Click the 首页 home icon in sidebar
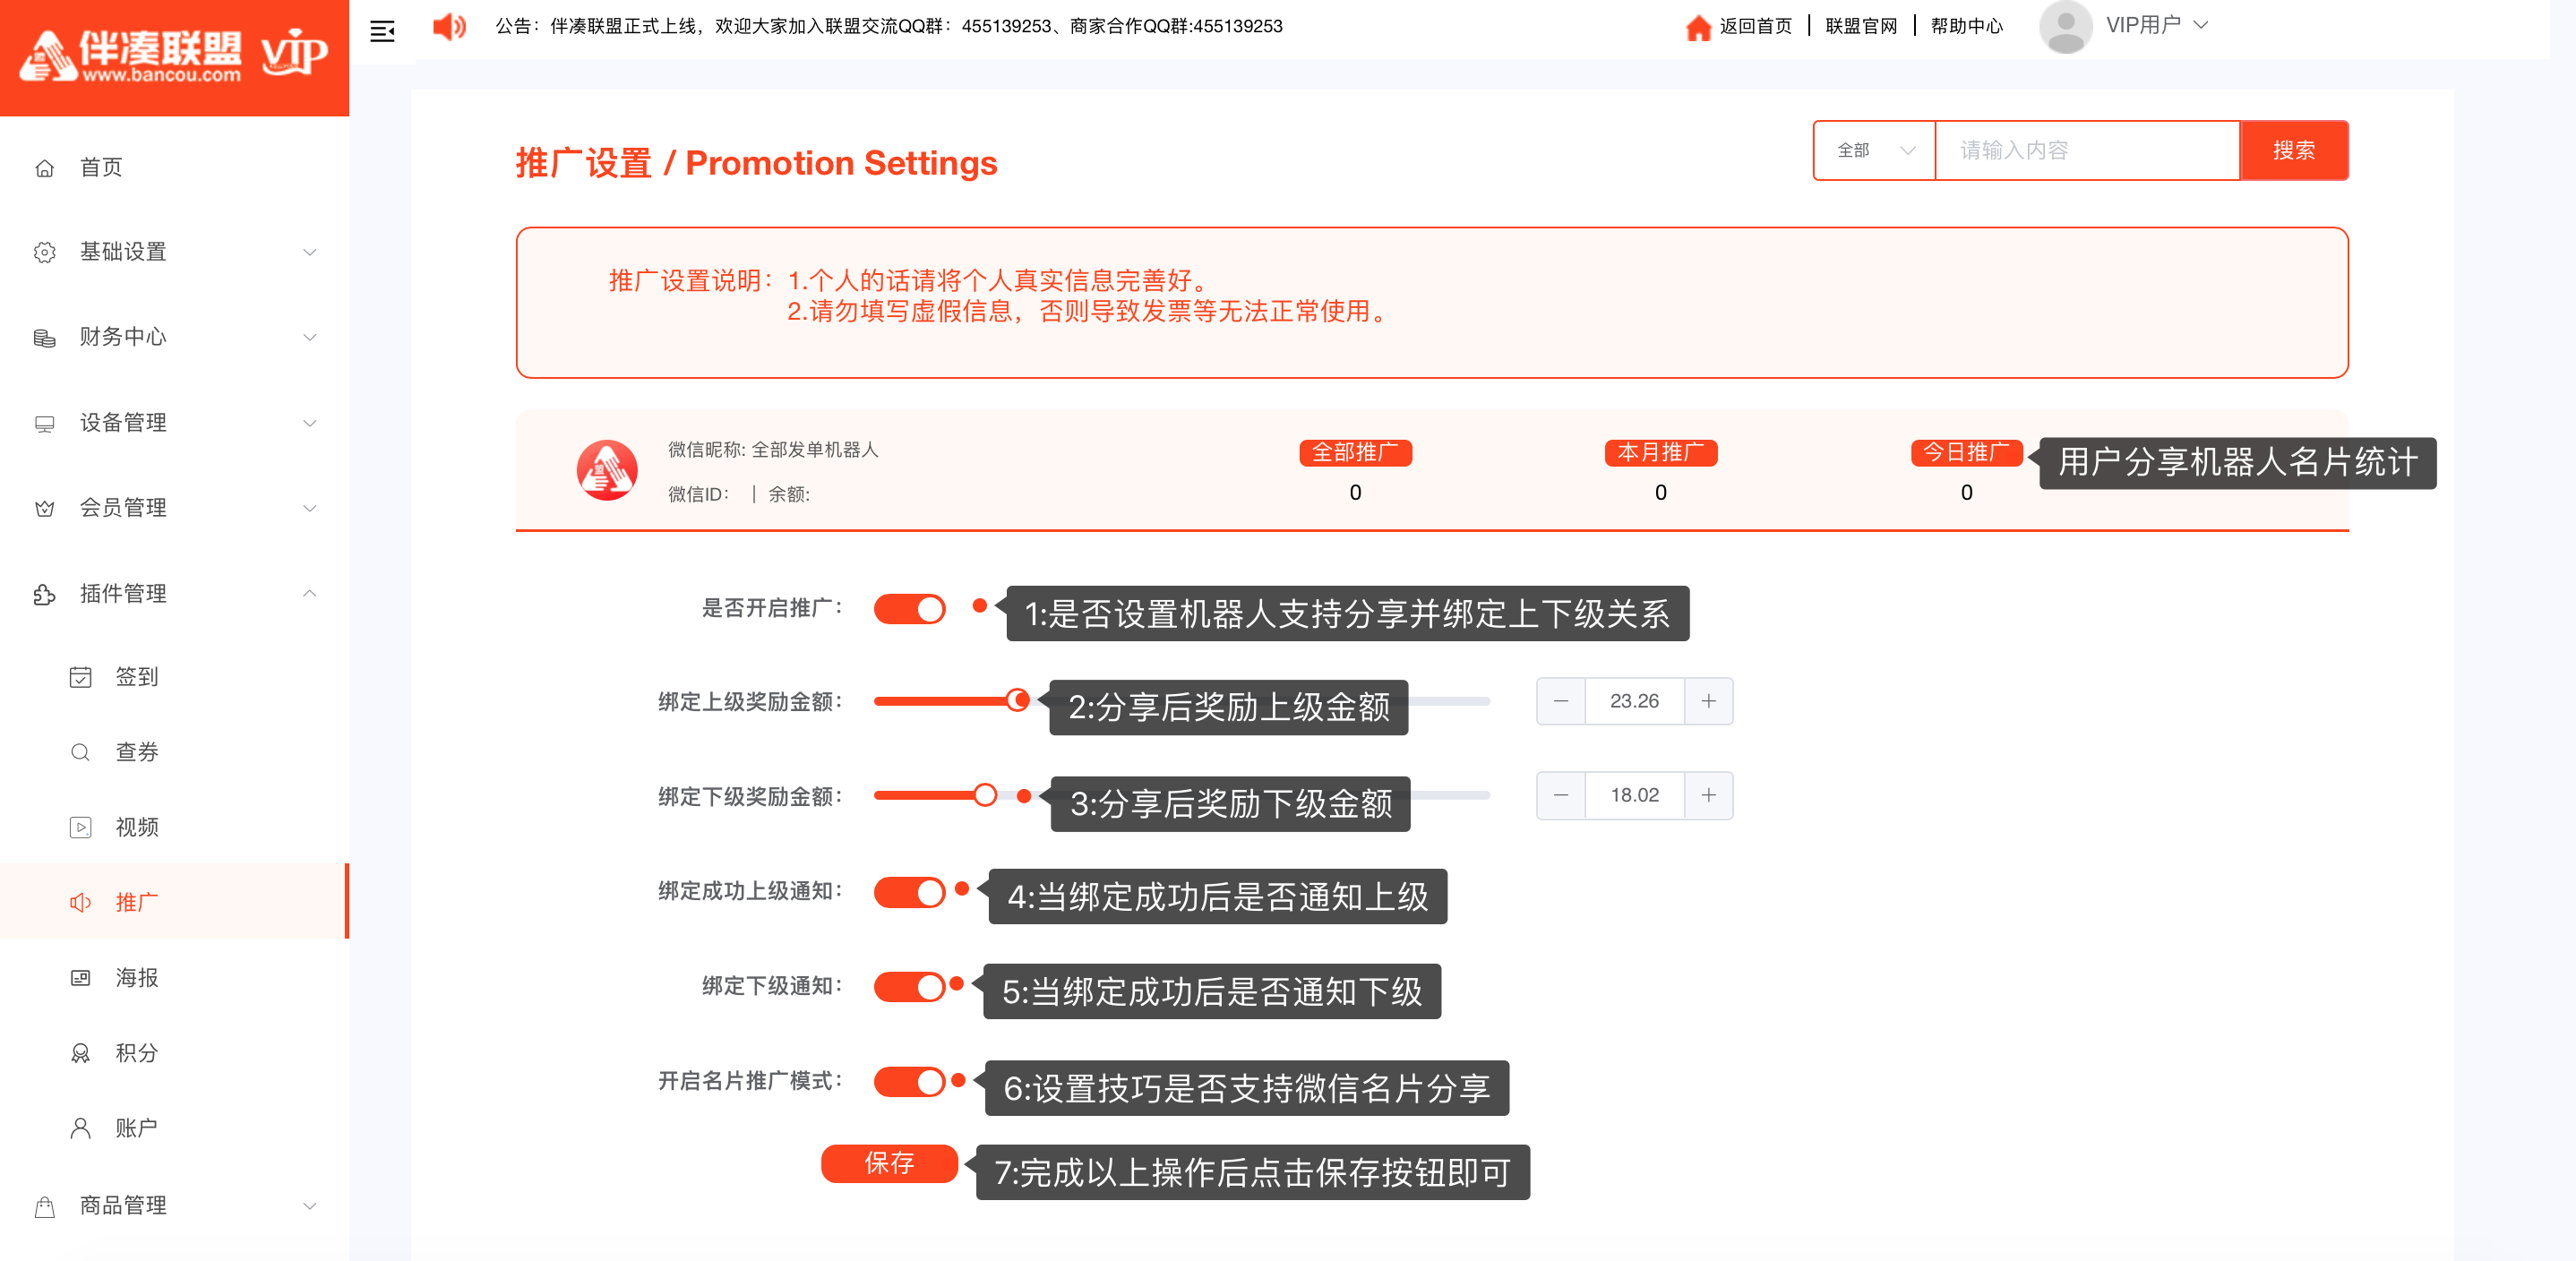This screenshot has height=1261, width=2576. [44, 168]
